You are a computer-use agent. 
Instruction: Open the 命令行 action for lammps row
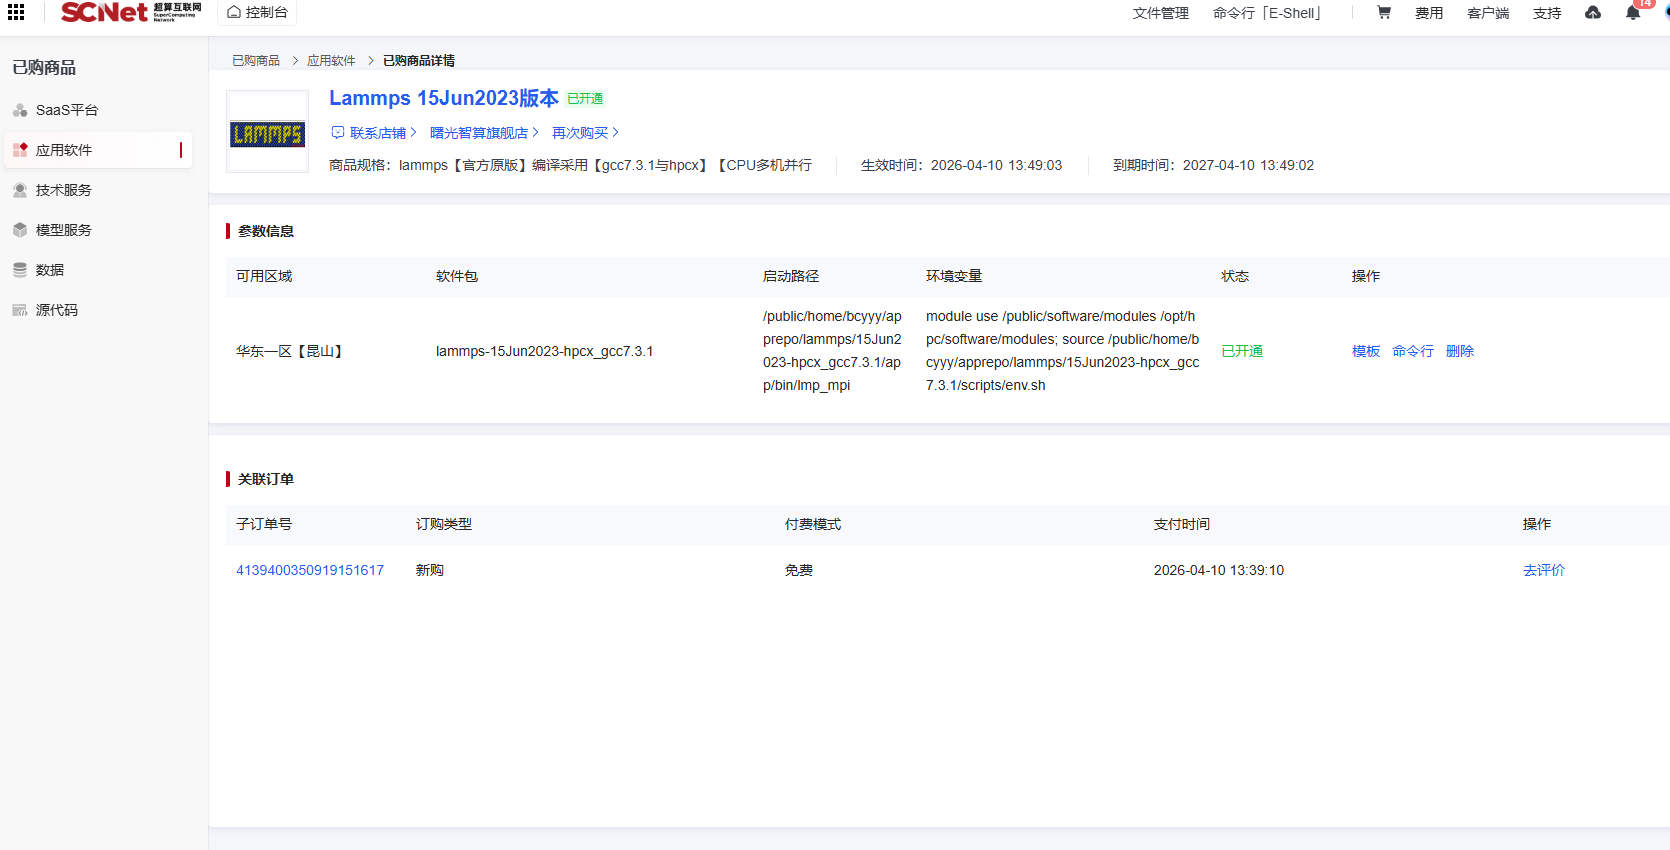(x=1413, y=351)
